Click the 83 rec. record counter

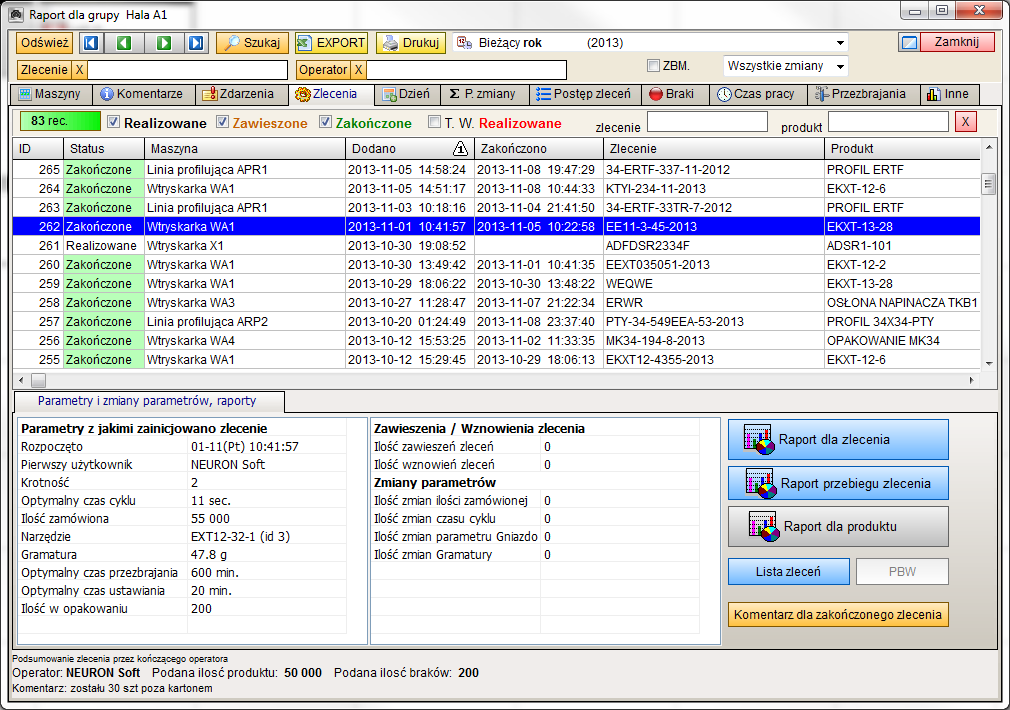click(60, 121)
